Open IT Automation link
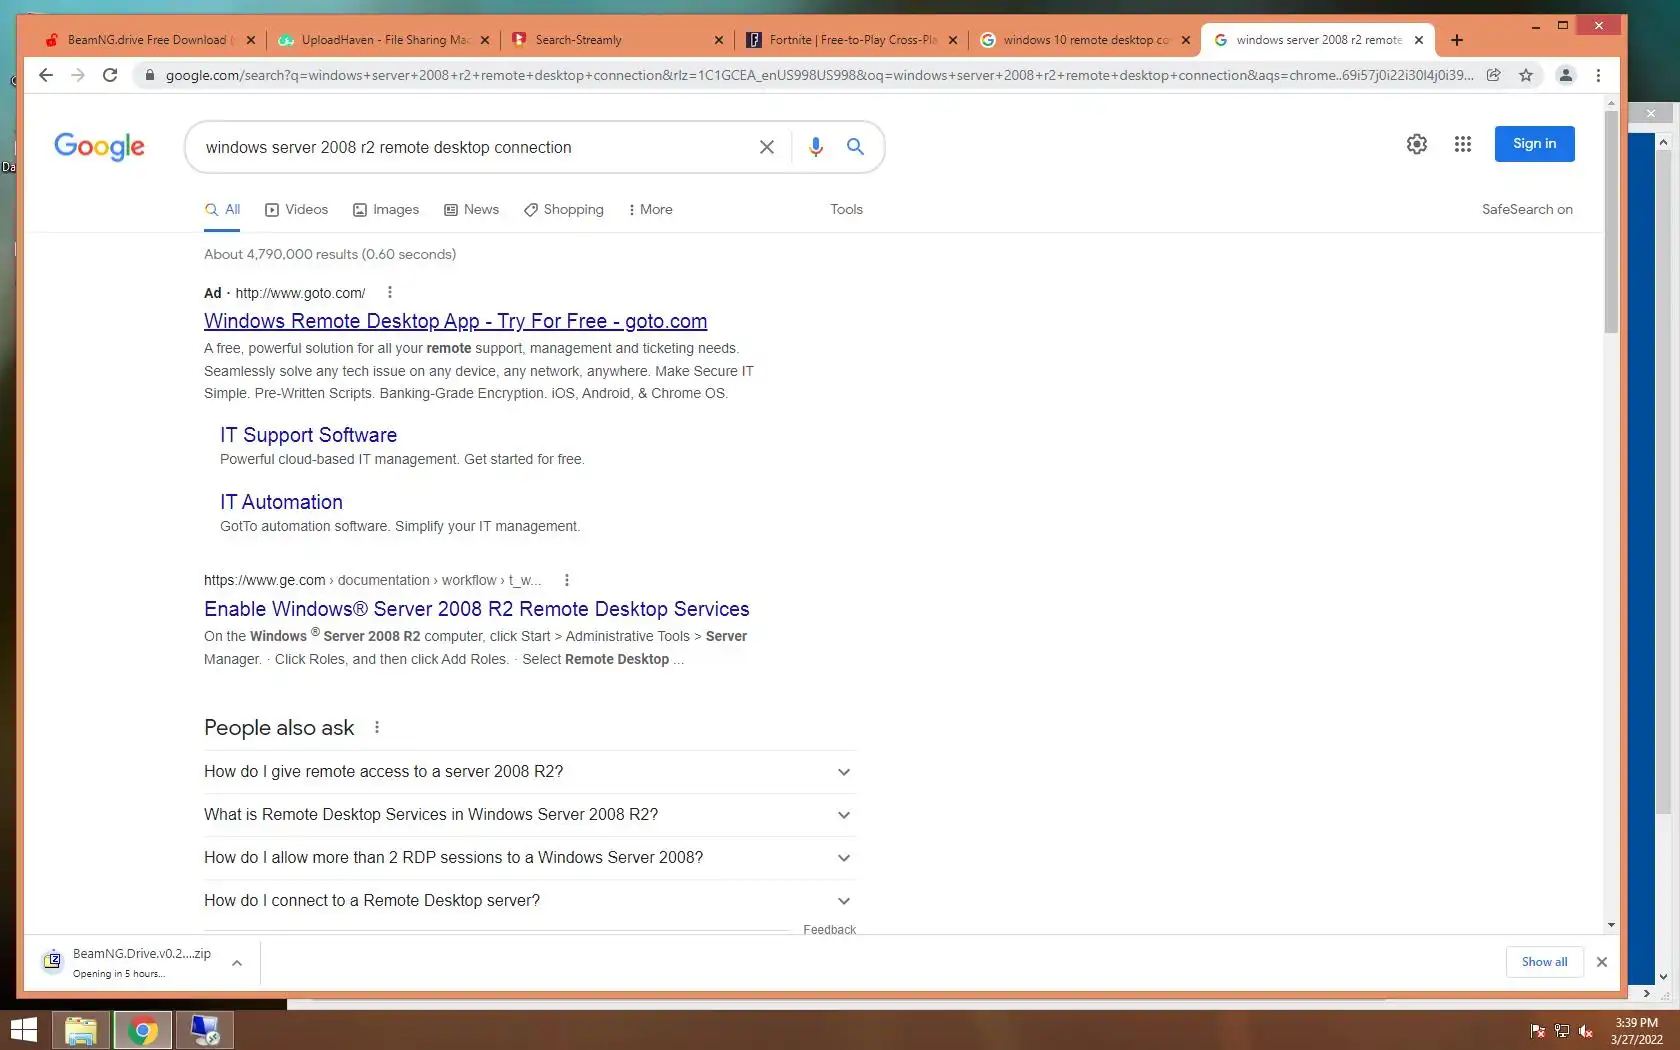The height and width of the screenshot is (1050, 1680). click(x=281, y=502)
